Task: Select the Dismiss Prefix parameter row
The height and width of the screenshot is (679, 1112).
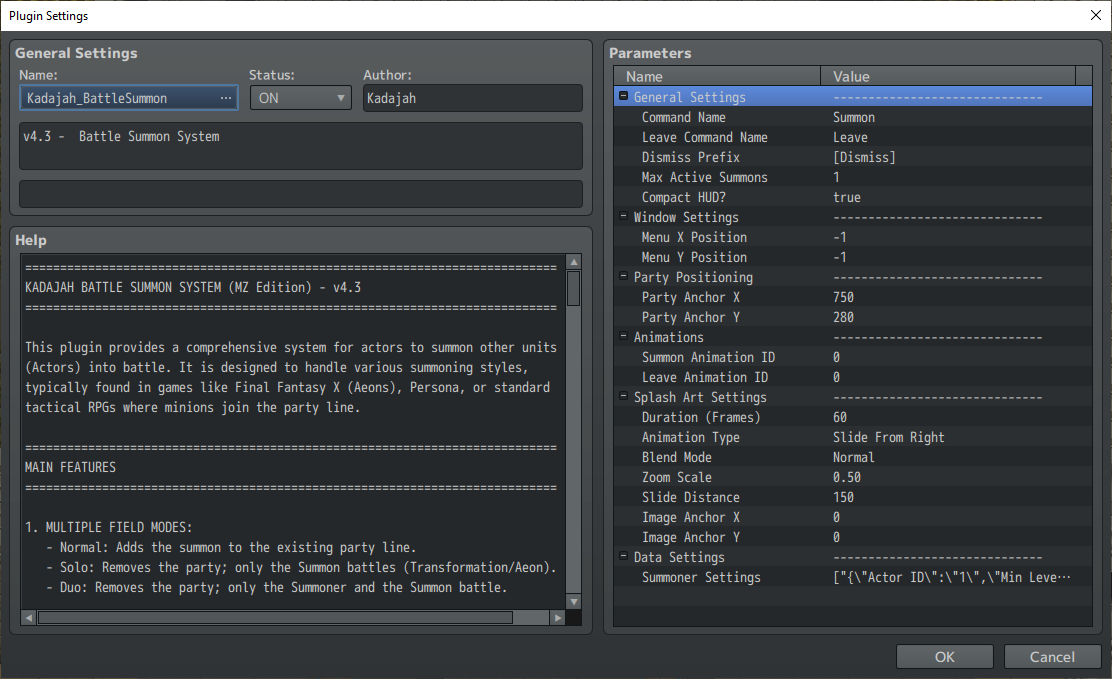Action: (852, 157)
